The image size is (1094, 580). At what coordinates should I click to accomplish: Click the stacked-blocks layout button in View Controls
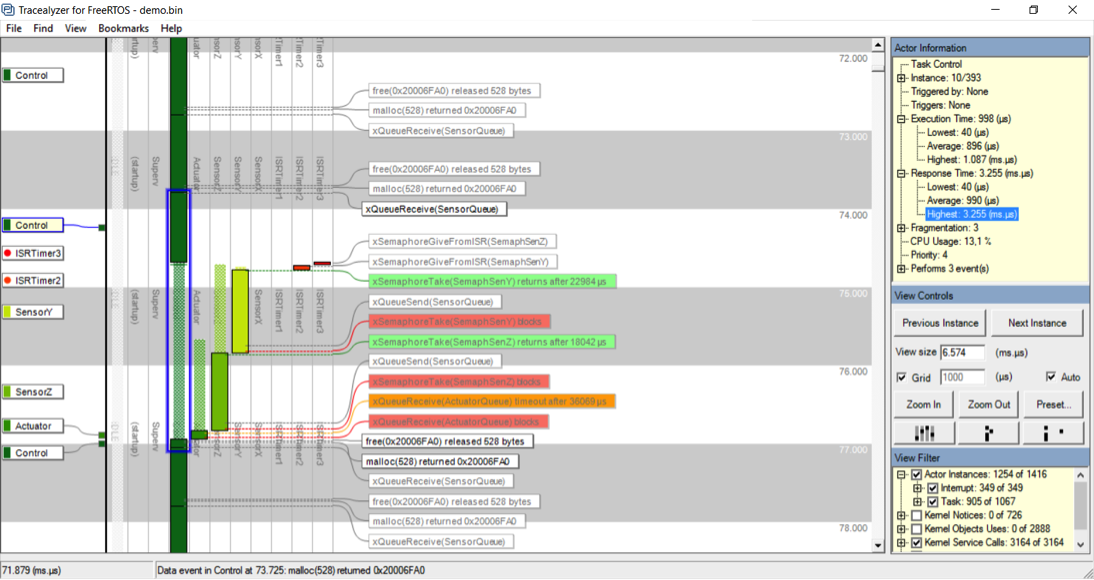pyautogui.click(x=988, y=433)
